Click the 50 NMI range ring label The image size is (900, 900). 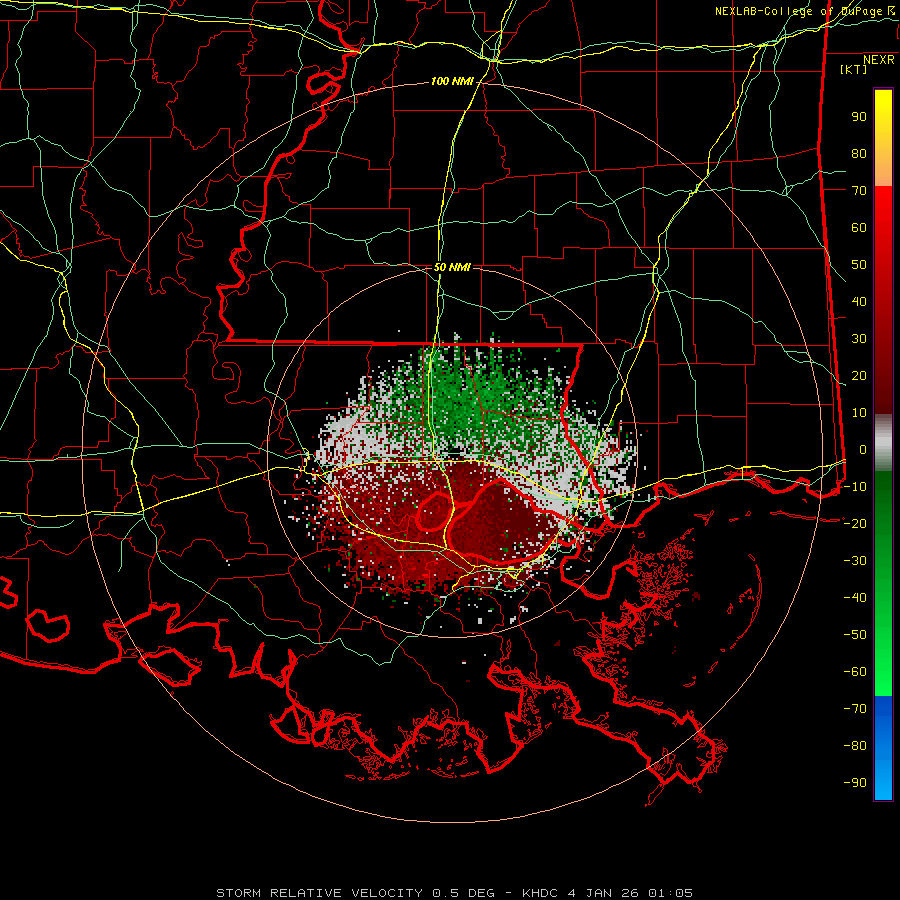[452, 267]
